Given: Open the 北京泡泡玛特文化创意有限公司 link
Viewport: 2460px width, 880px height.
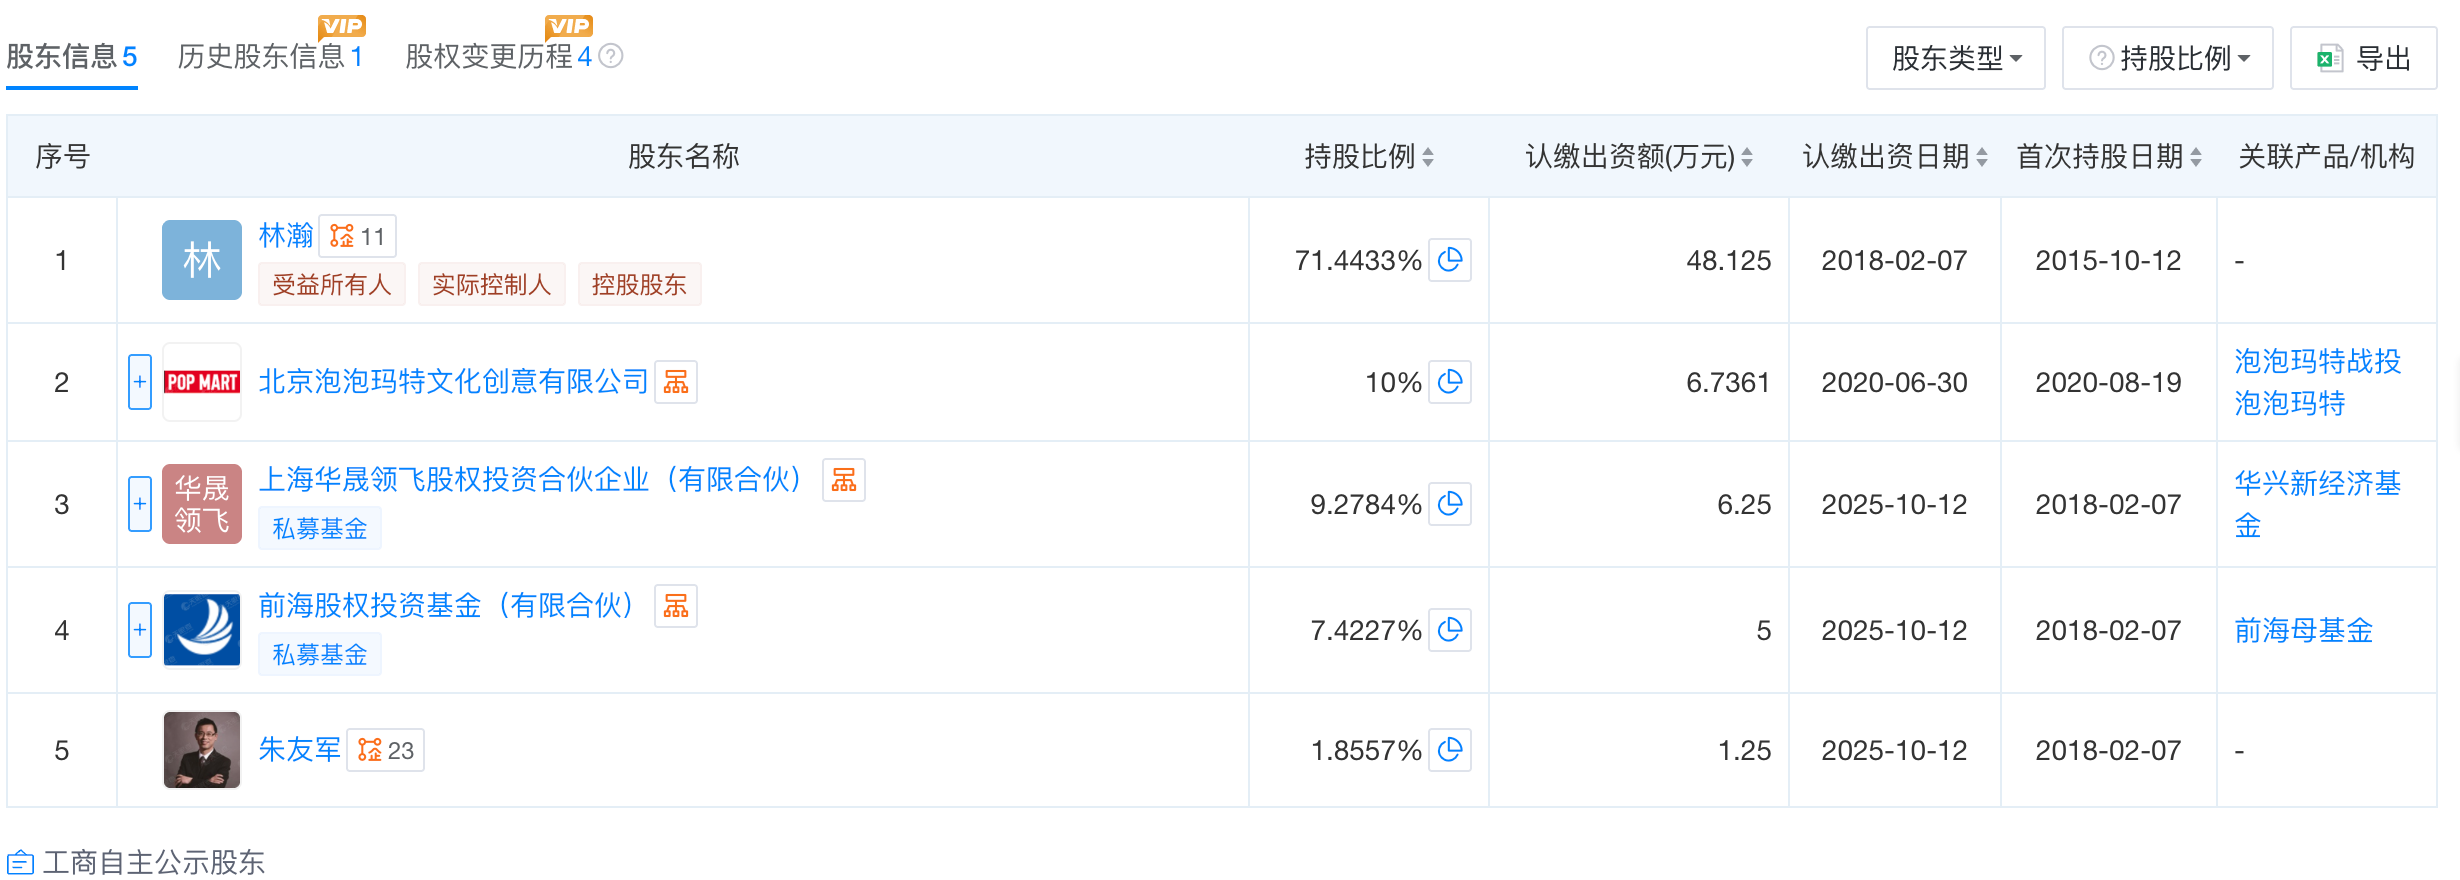Looking at the screenshot, I should (x=454, y=382).
